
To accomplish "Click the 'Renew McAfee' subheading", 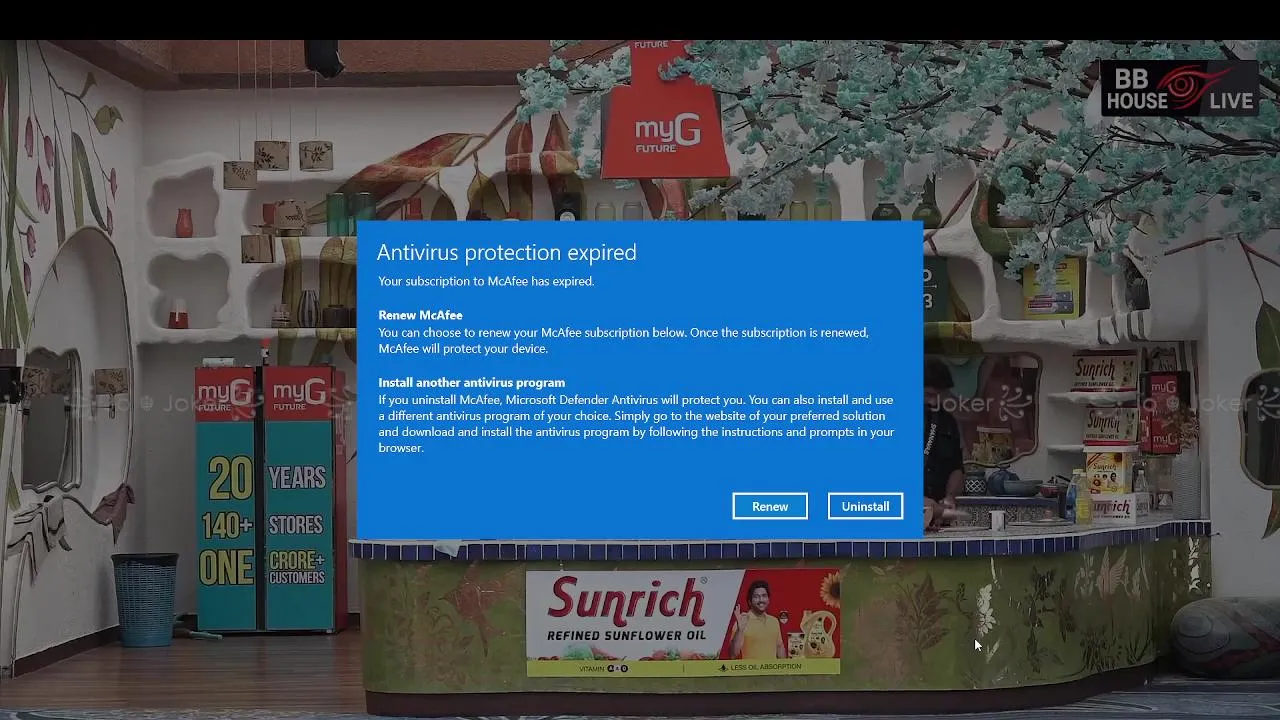I will [x=420, y=315].
